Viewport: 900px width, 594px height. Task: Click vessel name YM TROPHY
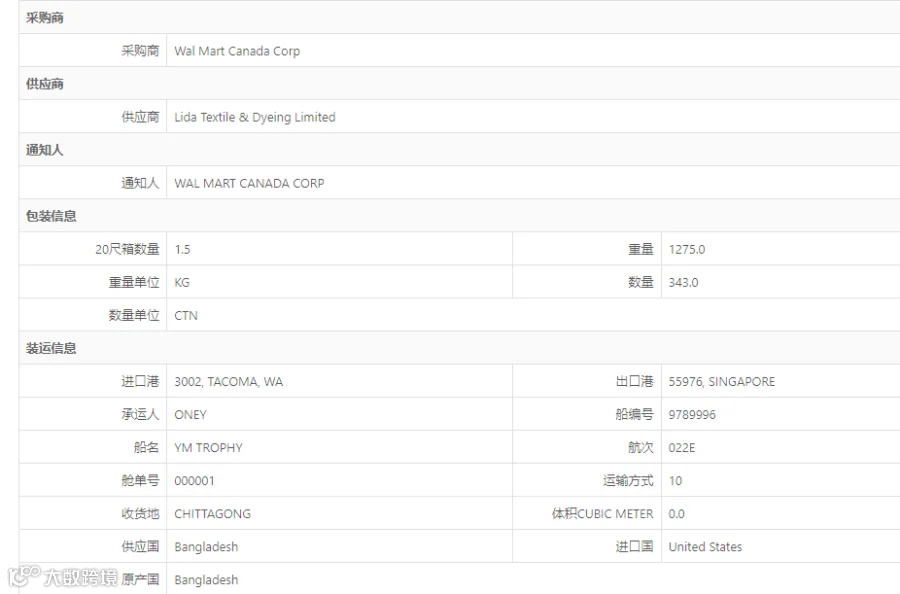pyautogui.click(x=208, y=448)
